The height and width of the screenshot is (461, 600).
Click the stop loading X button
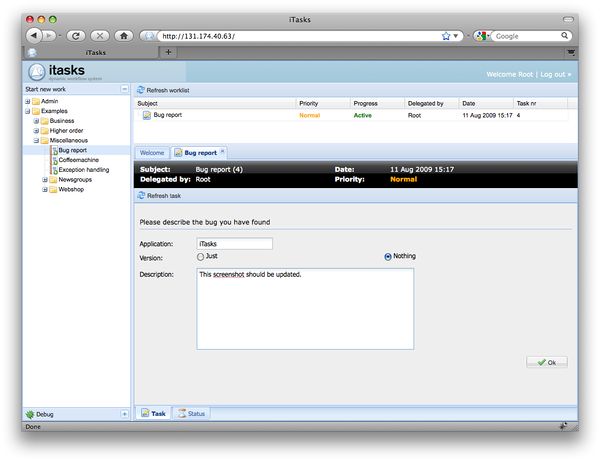click(x=99, y=36)
